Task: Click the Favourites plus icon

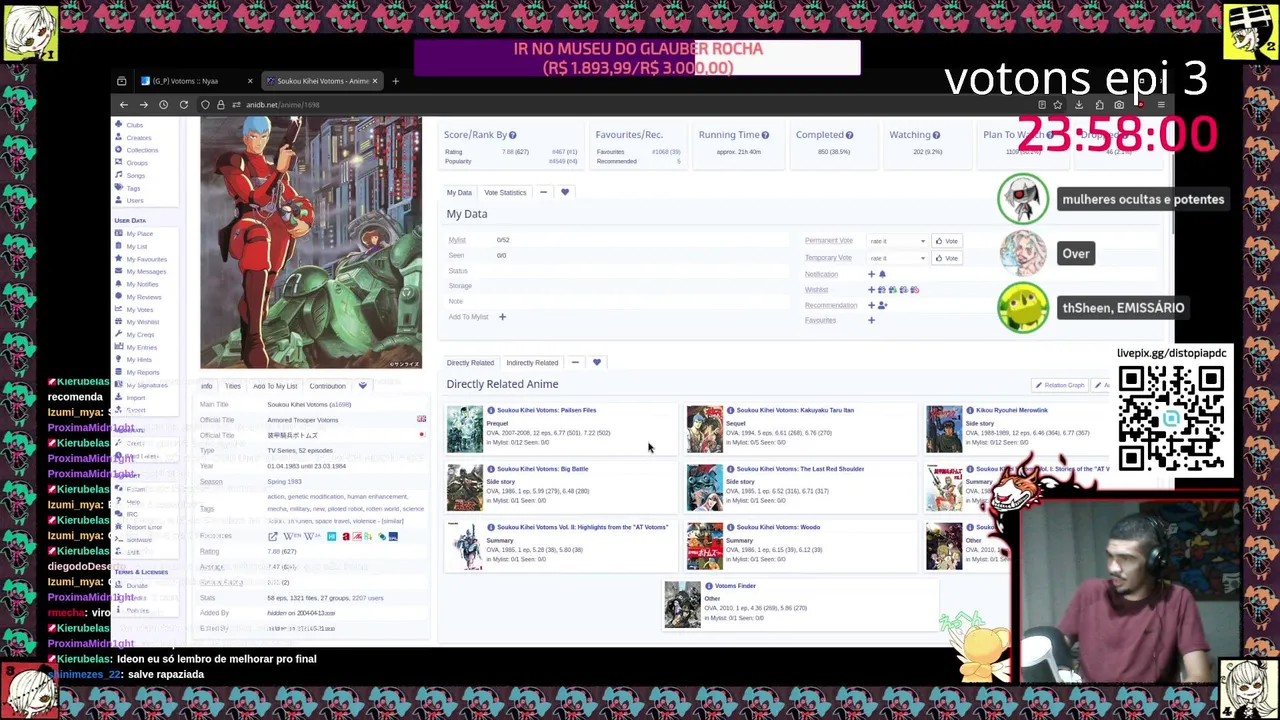Action: click(x=871, y=321)
